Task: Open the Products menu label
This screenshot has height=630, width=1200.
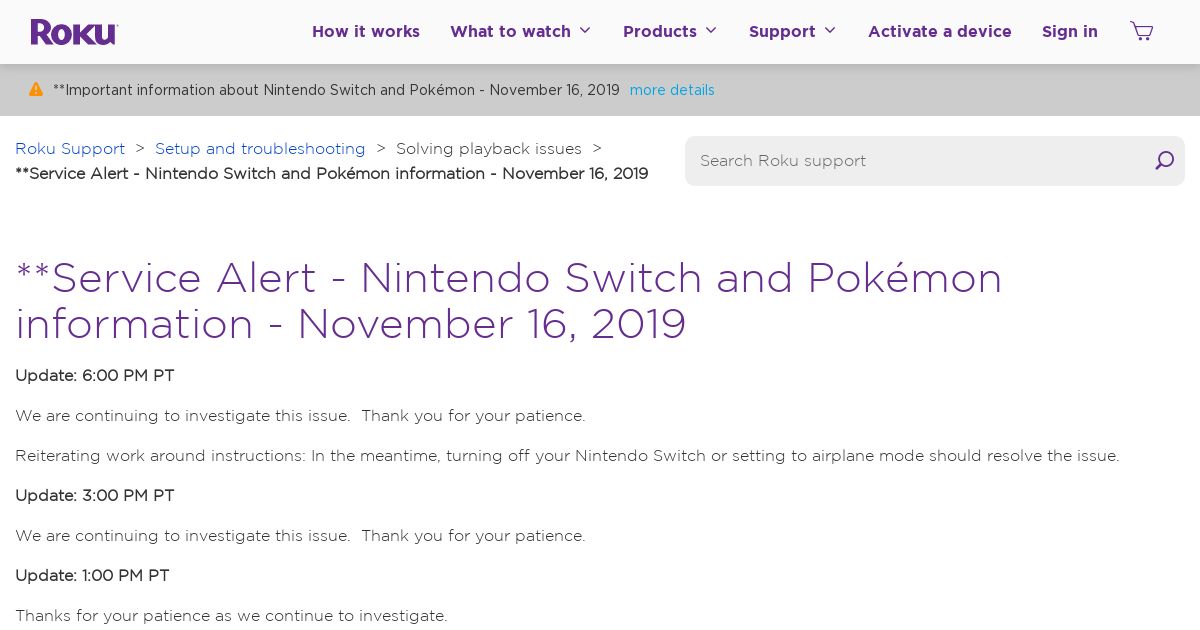Action: (660, 31)
